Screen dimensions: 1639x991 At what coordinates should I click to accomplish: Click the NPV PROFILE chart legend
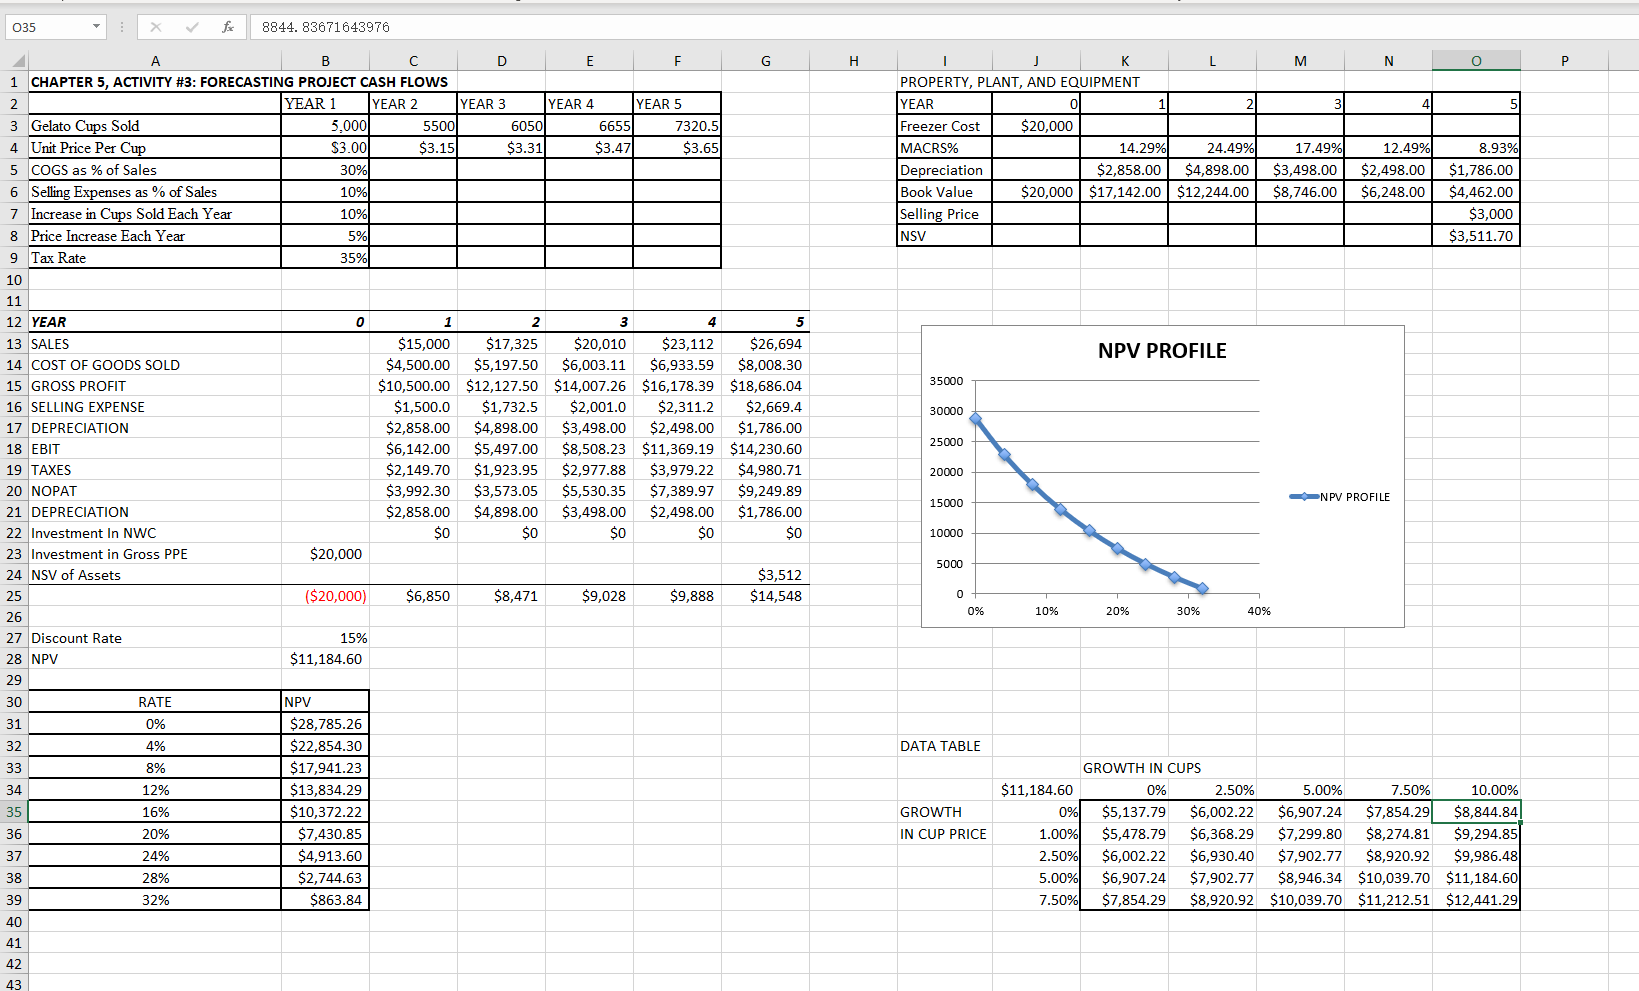(1340, 496)
